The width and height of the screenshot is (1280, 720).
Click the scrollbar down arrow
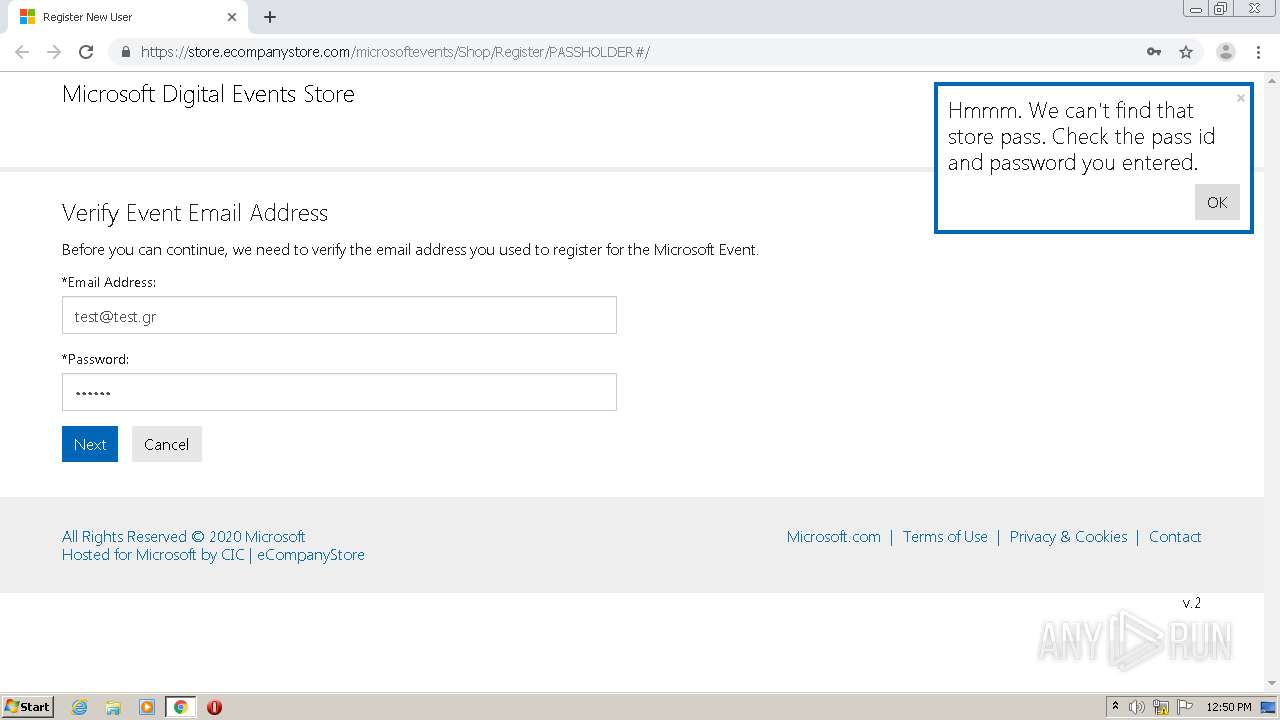tap(1272, 685)
